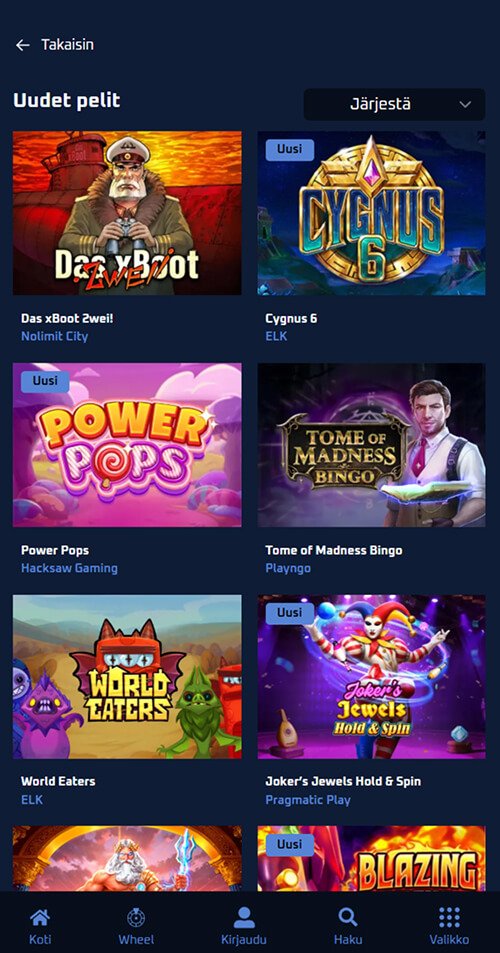Open the Wheel icon in bottom bar
The height and width of the screenshot is (953, 500).
[136, 917]
